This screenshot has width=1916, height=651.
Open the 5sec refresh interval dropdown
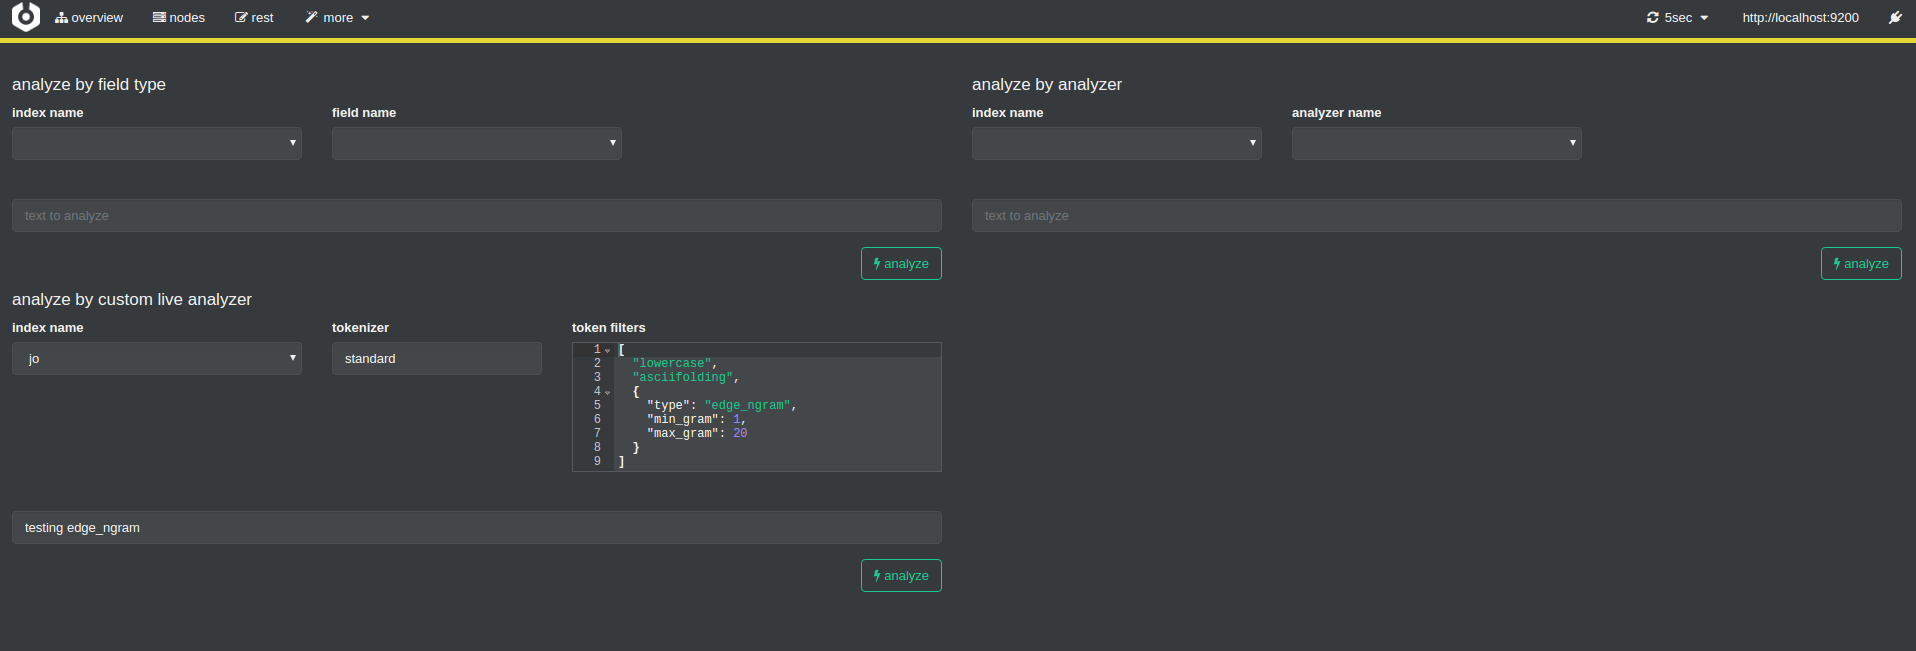(1677, 18)
